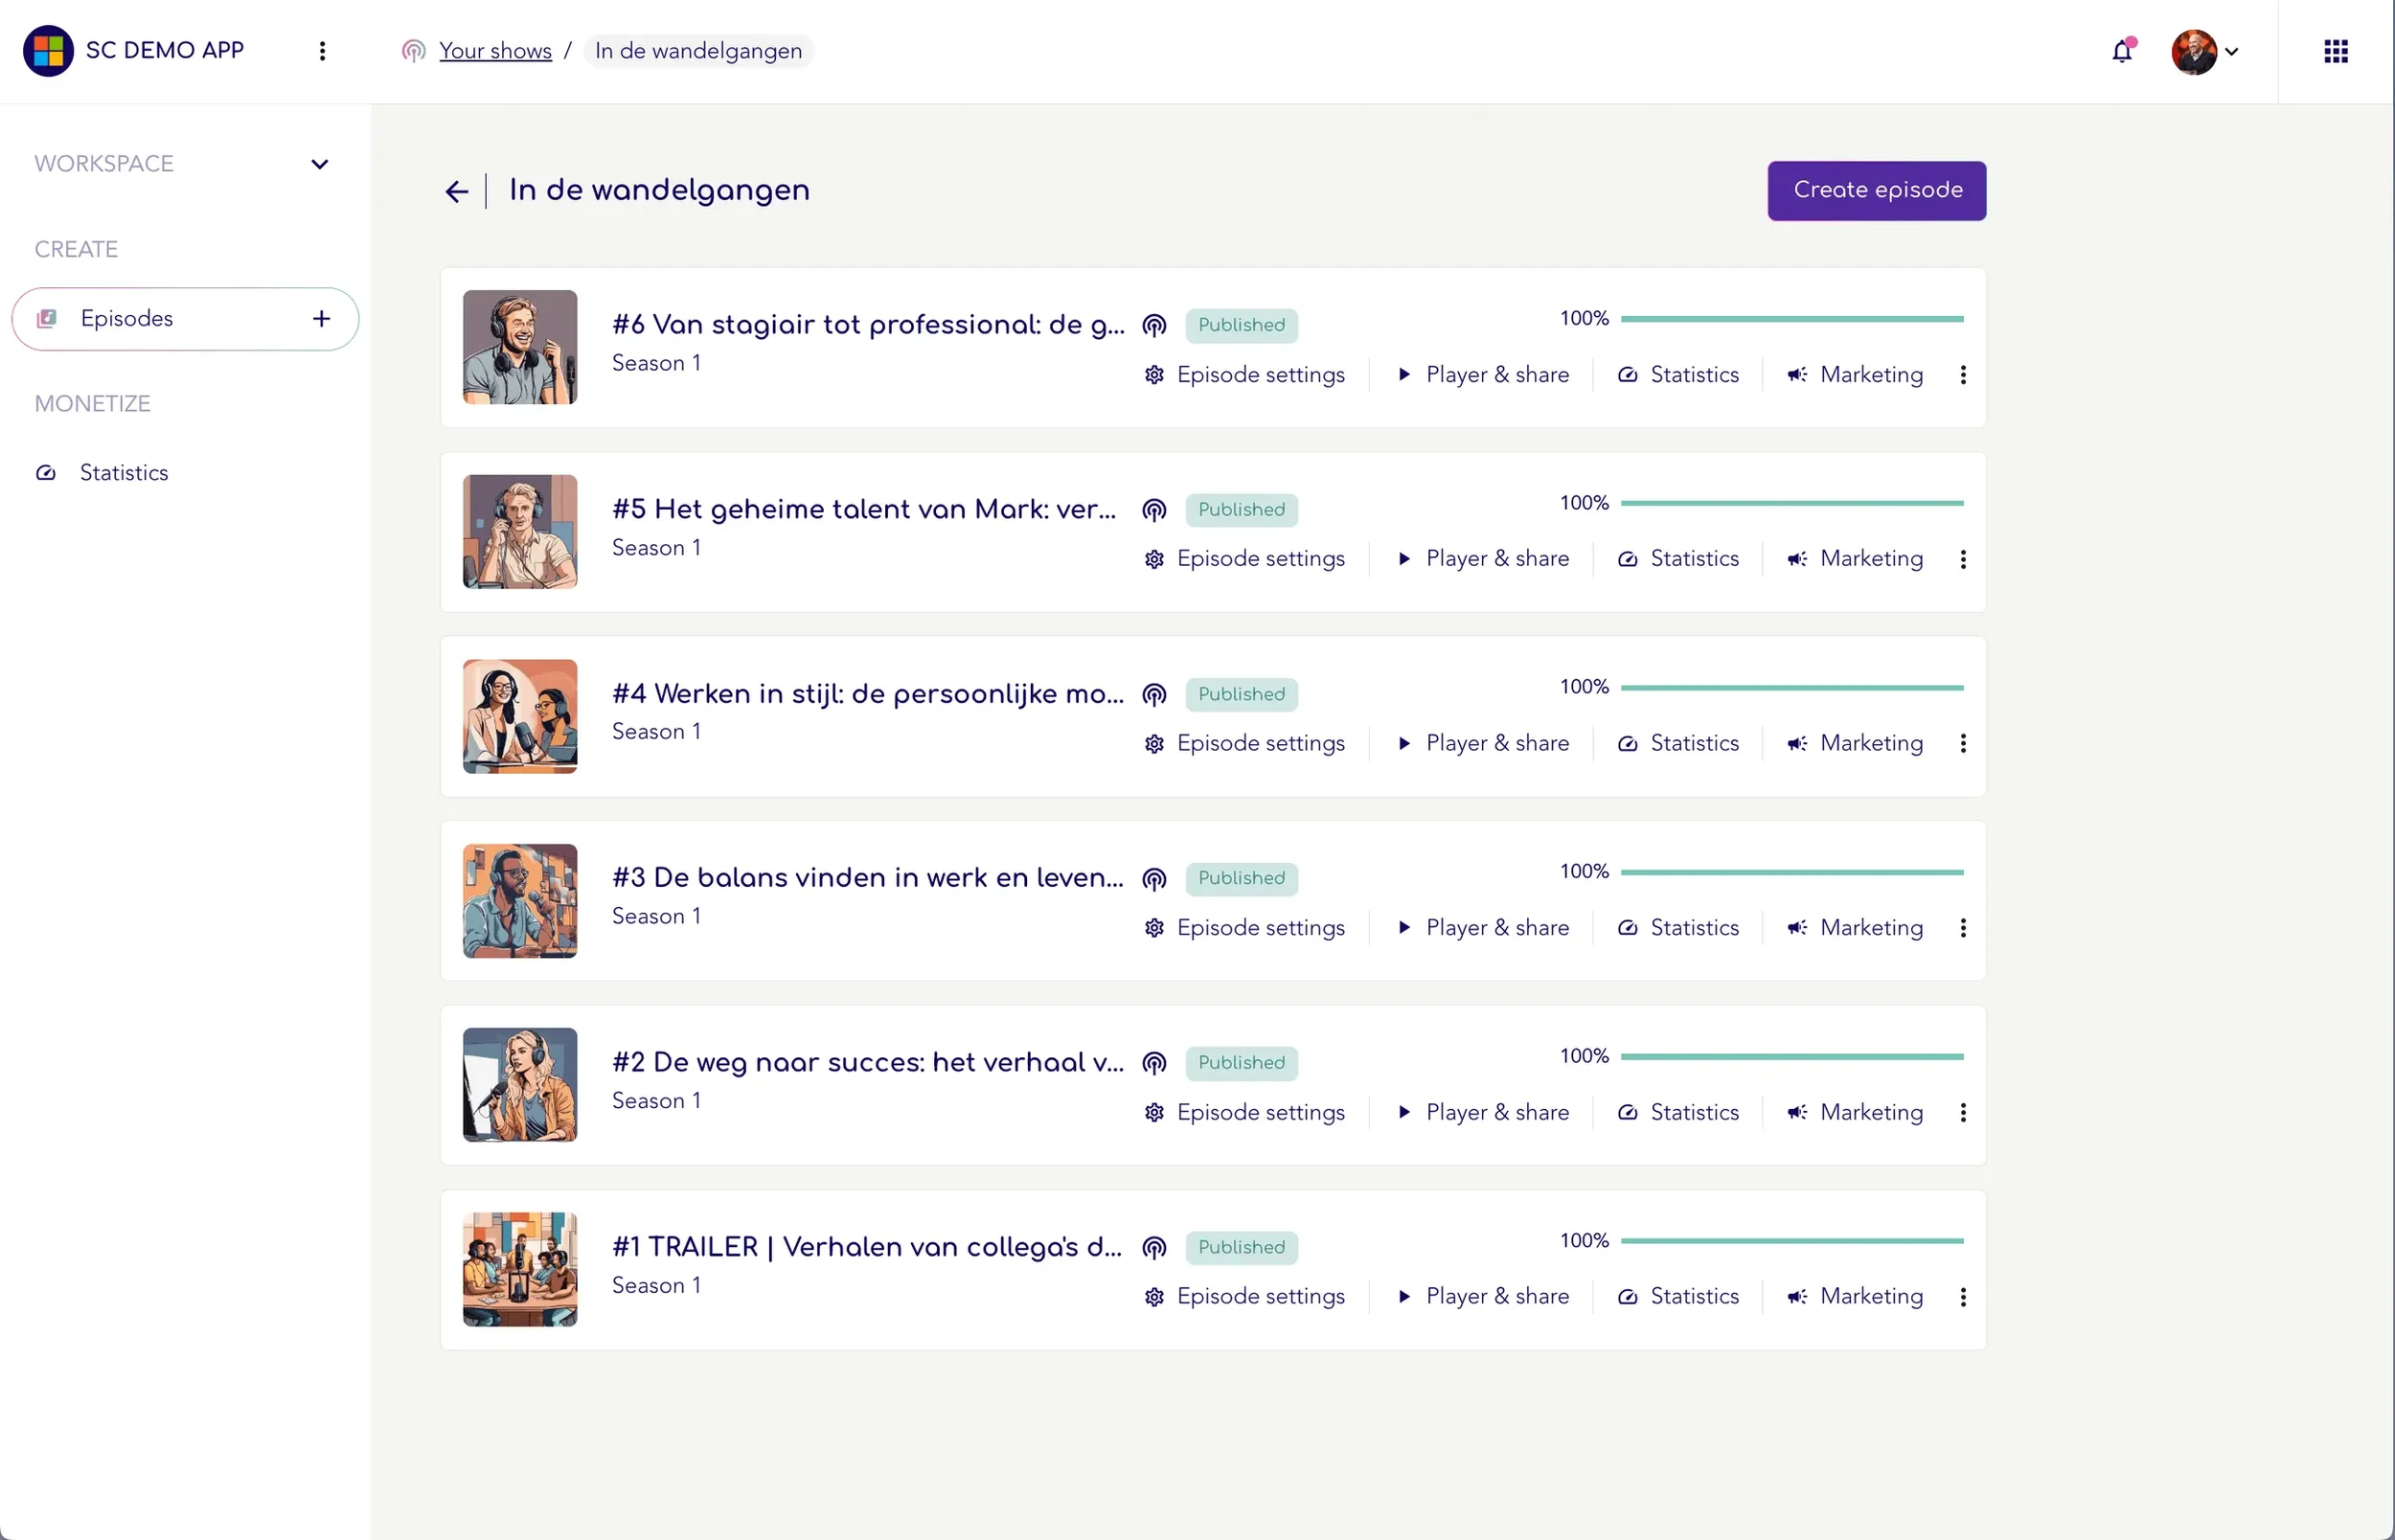Screen dimensions: 2395x1540
Task: Open the Your shows breadcrumb link
Action: [x=495, y=50]
